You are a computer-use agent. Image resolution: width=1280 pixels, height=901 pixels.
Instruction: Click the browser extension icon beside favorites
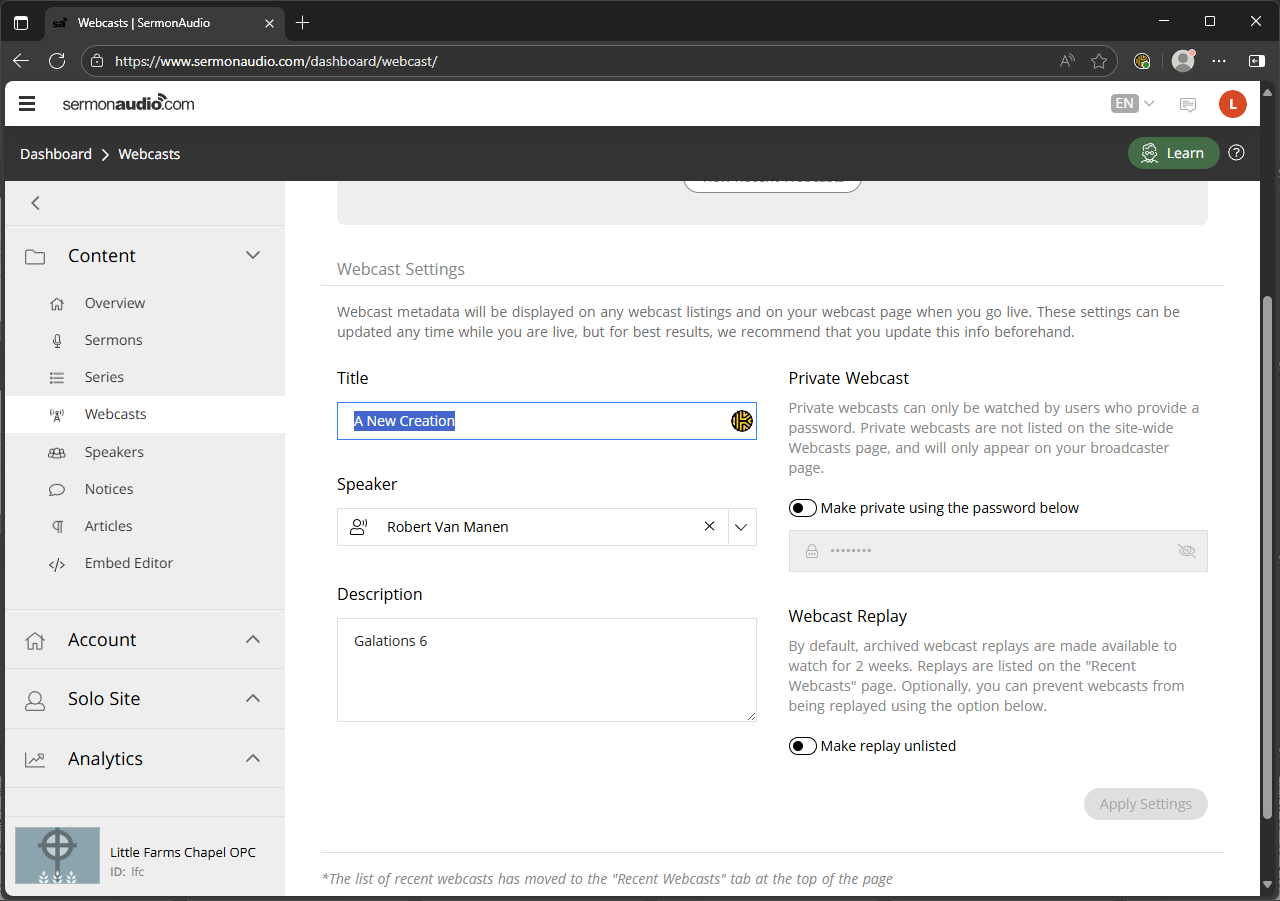click(1142, 61)
